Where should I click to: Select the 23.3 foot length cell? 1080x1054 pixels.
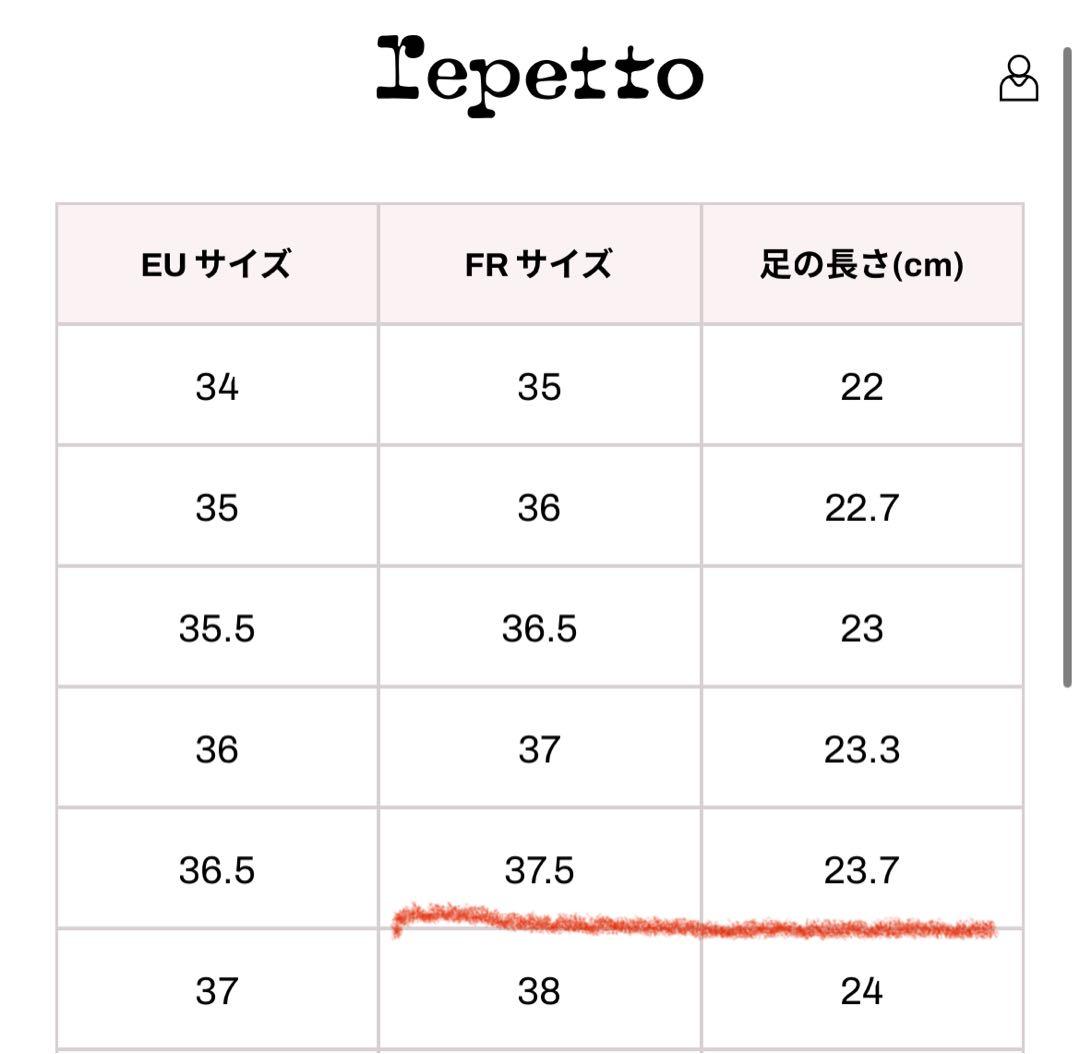861,749
